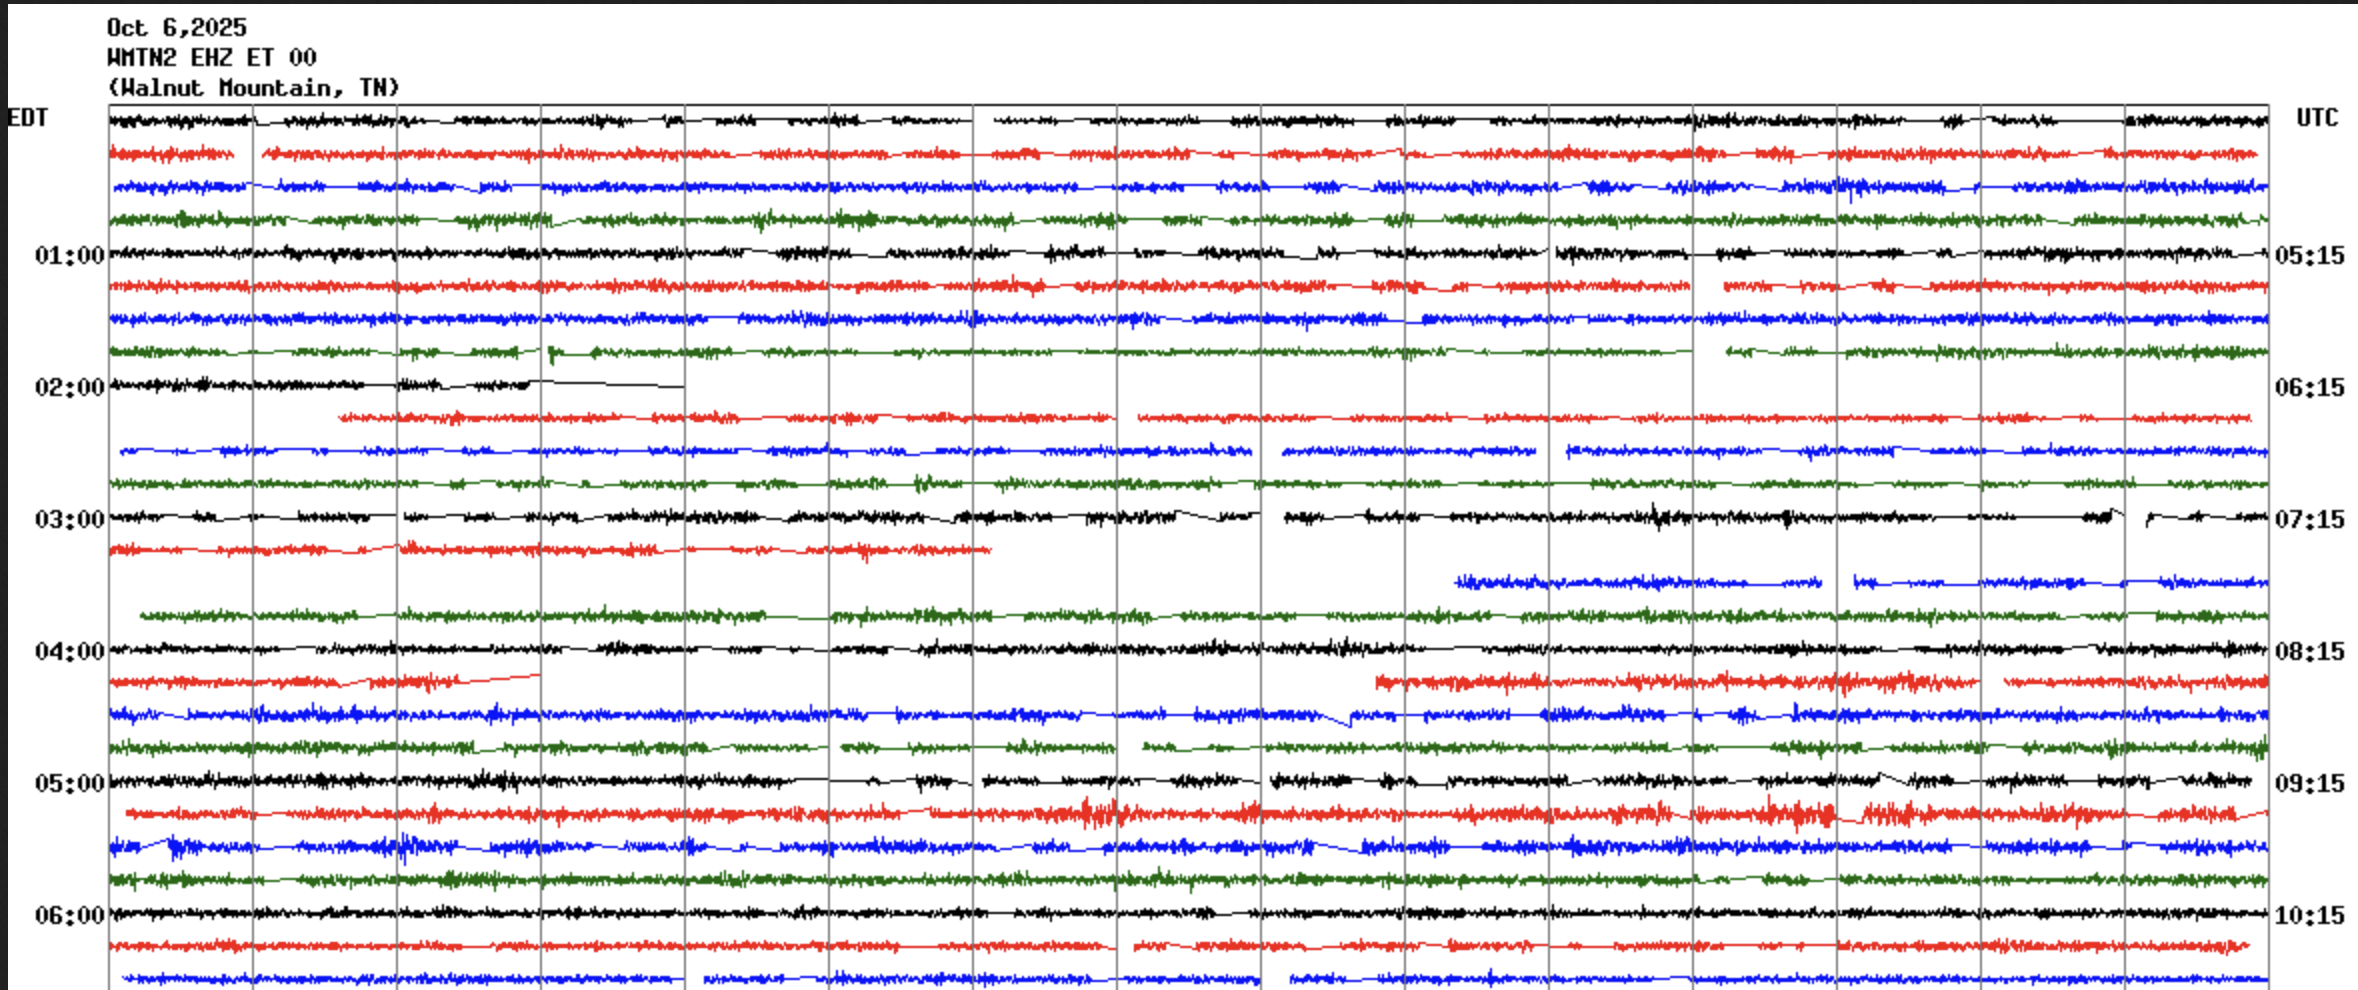Select the 06:00 EDT time marker
The height and width of the screenshot is (990, 2358).
(x=69, y=916)
